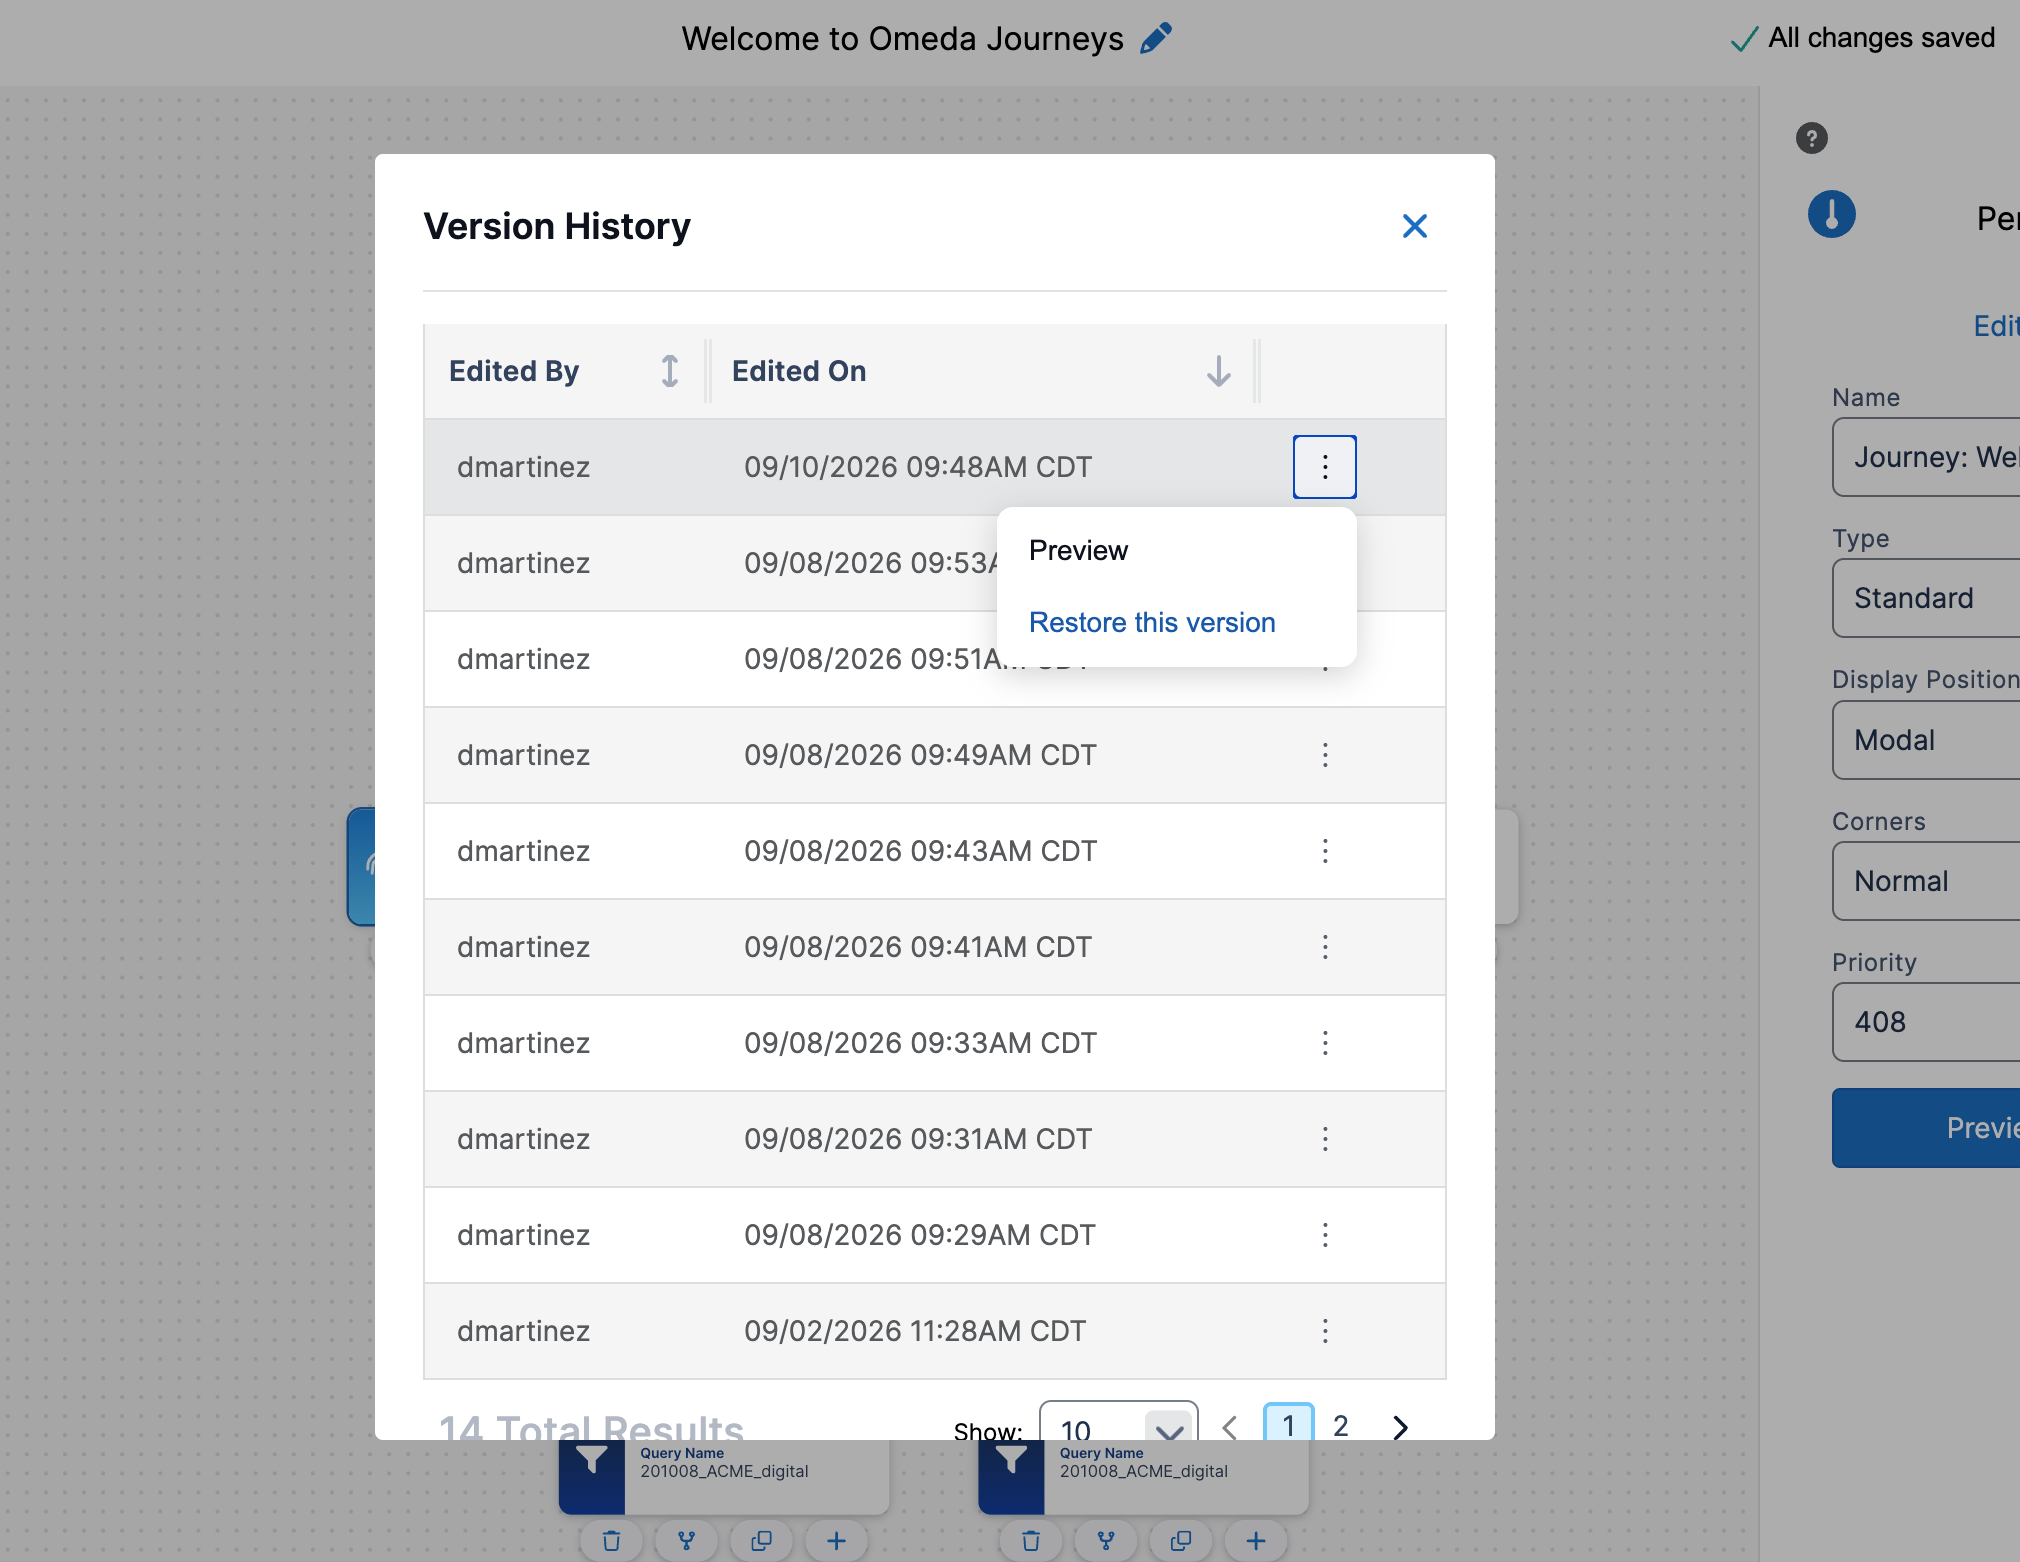
Task: Go to previous page of results
Action: 1230,1427
